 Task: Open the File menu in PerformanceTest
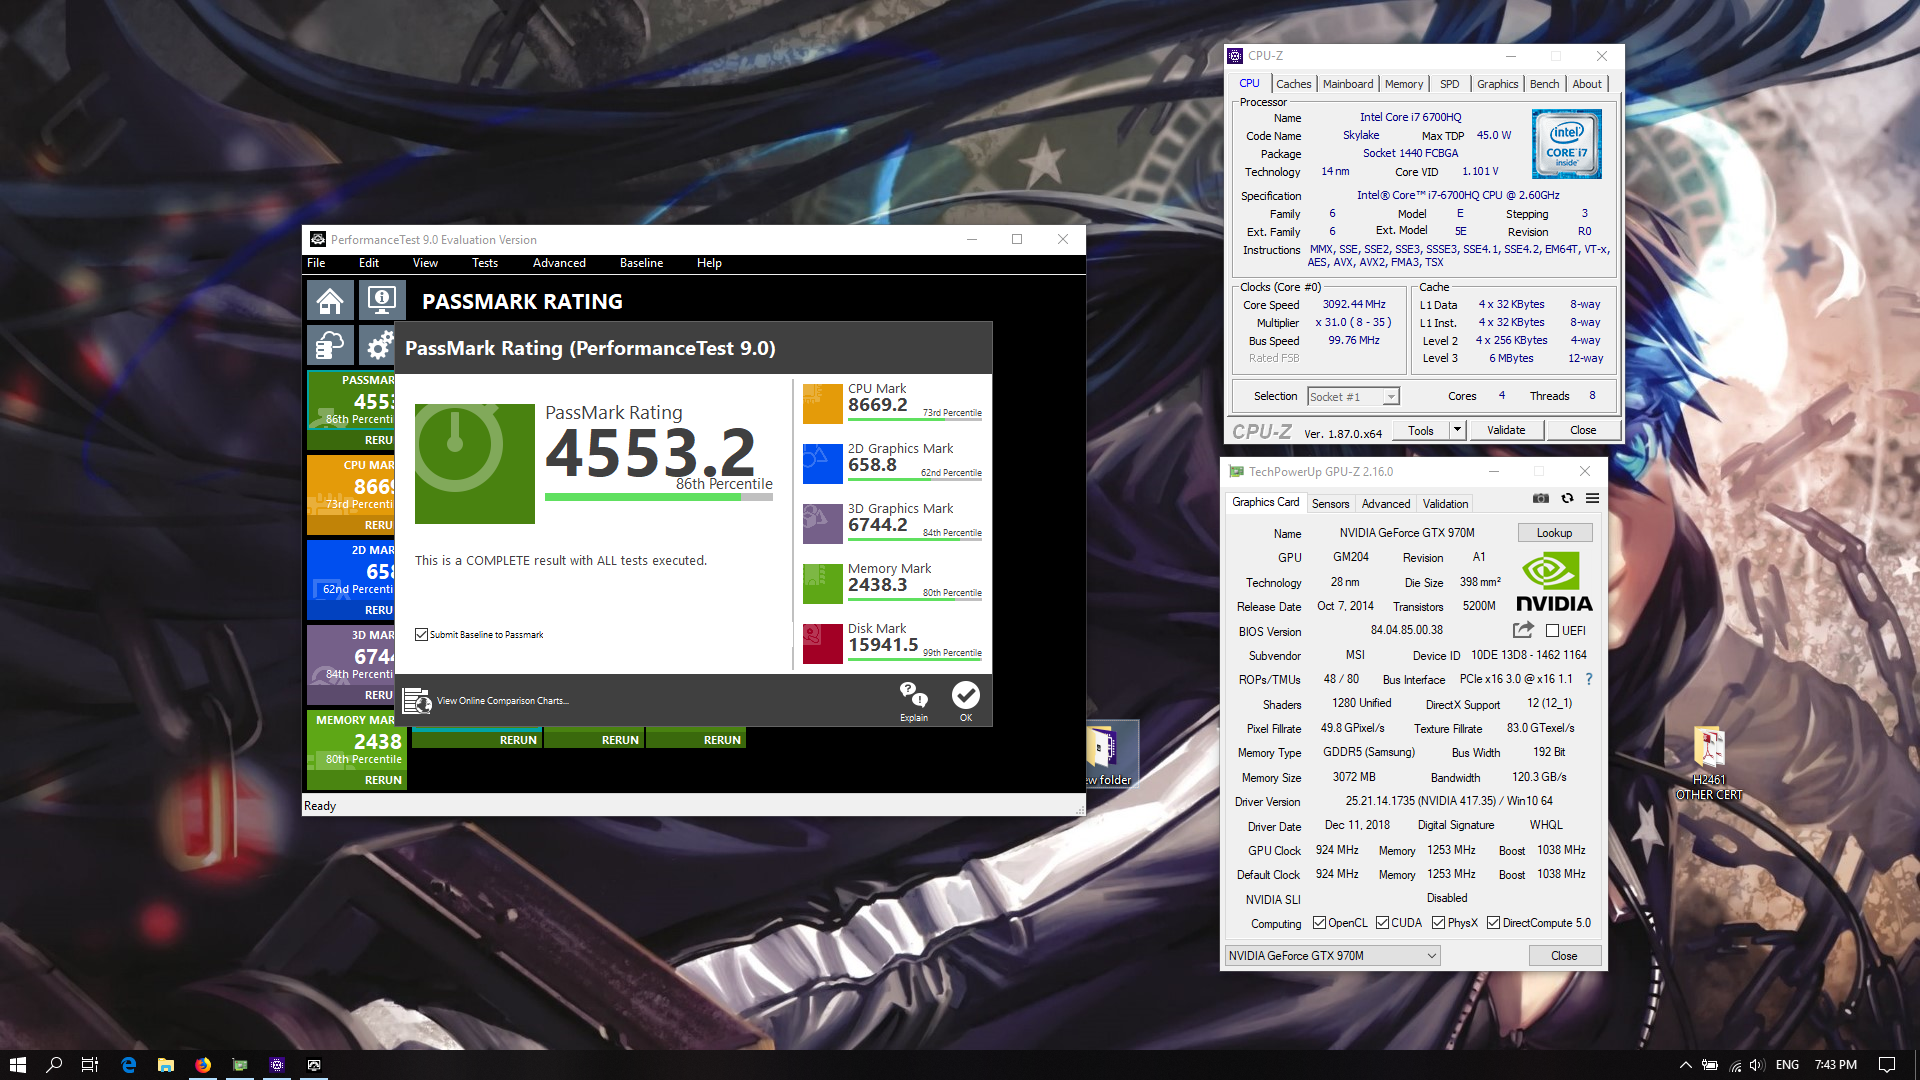[316, 263]
